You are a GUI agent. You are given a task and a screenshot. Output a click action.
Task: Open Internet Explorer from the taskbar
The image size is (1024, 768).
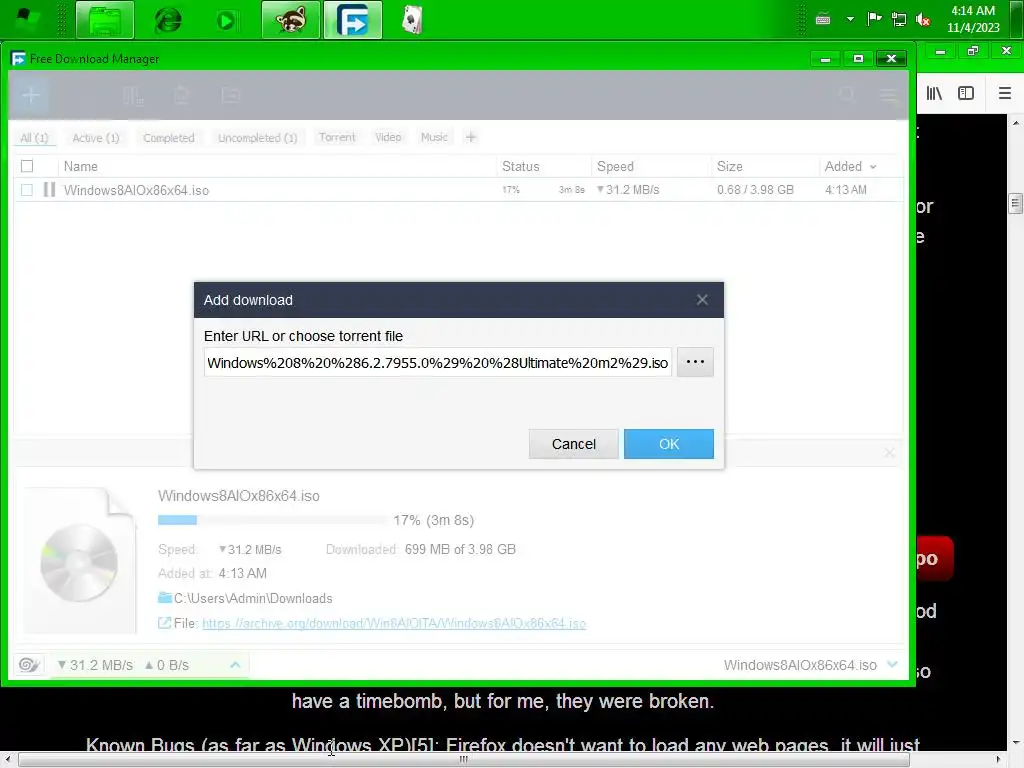coord(168,20)
